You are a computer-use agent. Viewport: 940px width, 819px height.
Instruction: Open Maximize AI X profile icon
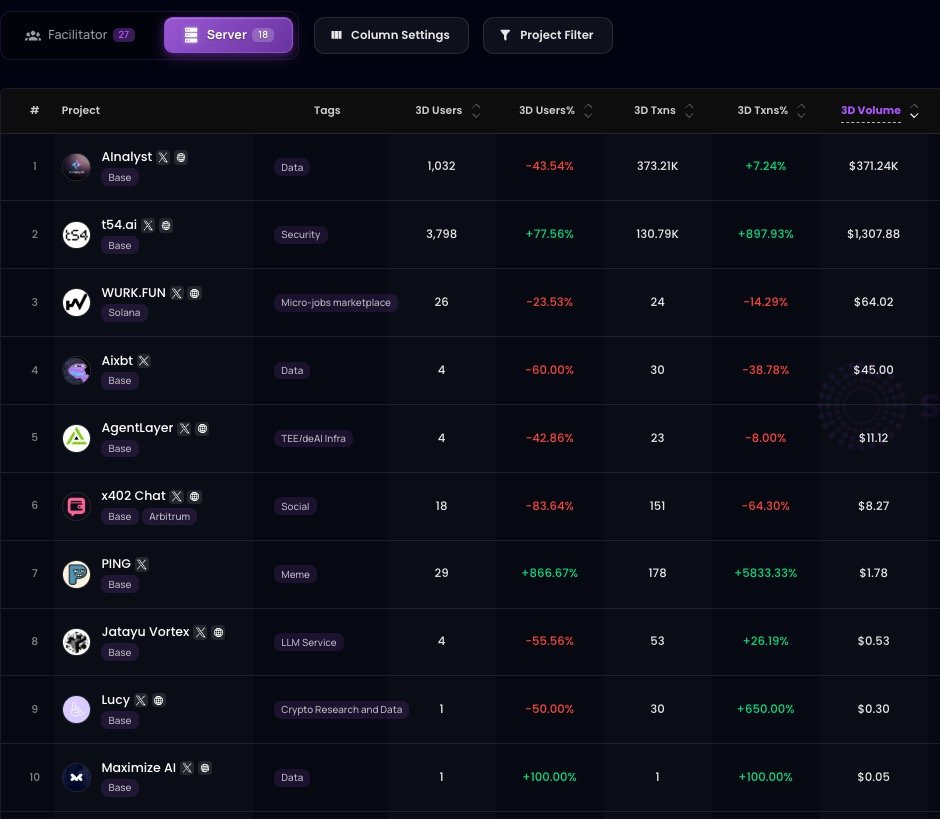187,768
